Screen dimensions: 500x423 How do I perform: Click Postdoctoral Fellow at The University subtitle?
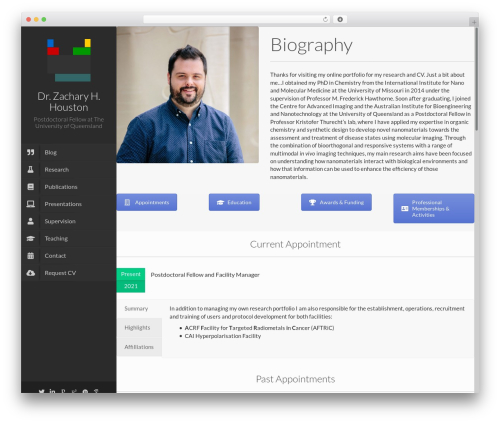click(69, 123)
